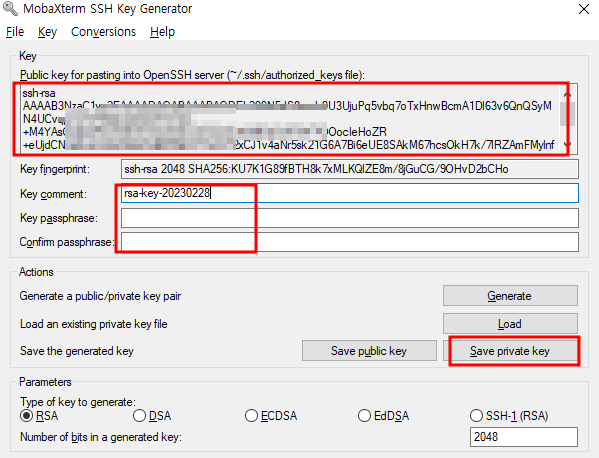Click the public key box scroll down arrow
Viewport: 599px width, 458px height.
click(568, 145)
